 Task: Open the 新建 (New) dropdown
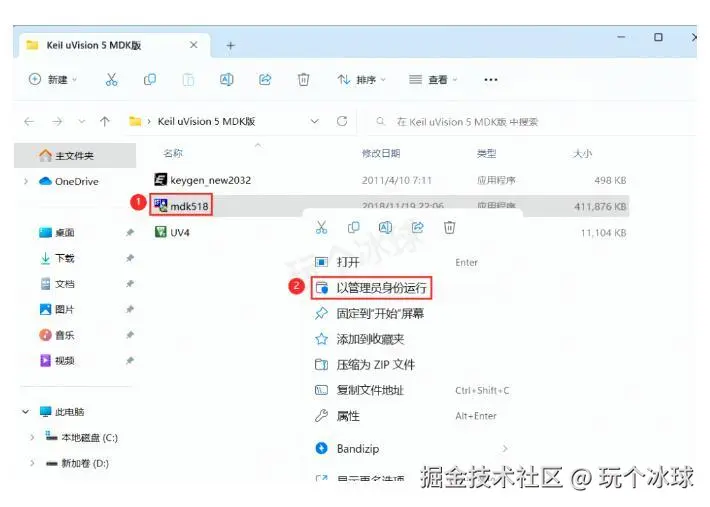pyautogui.click(x=53, y=80)
